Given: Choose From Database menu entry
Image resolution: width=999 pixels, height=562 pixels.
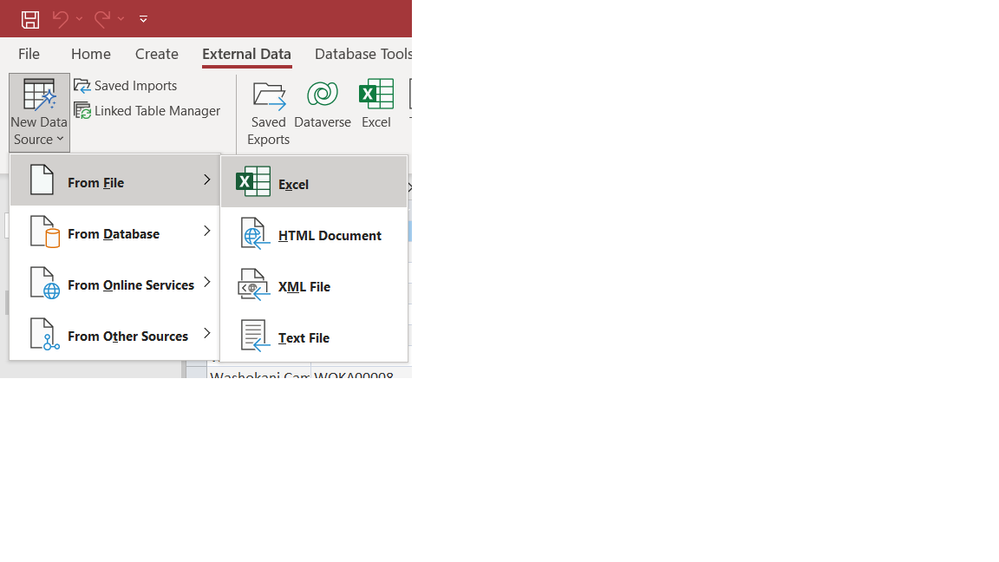Looking at the screenshot, I should [x=115, y=232].
